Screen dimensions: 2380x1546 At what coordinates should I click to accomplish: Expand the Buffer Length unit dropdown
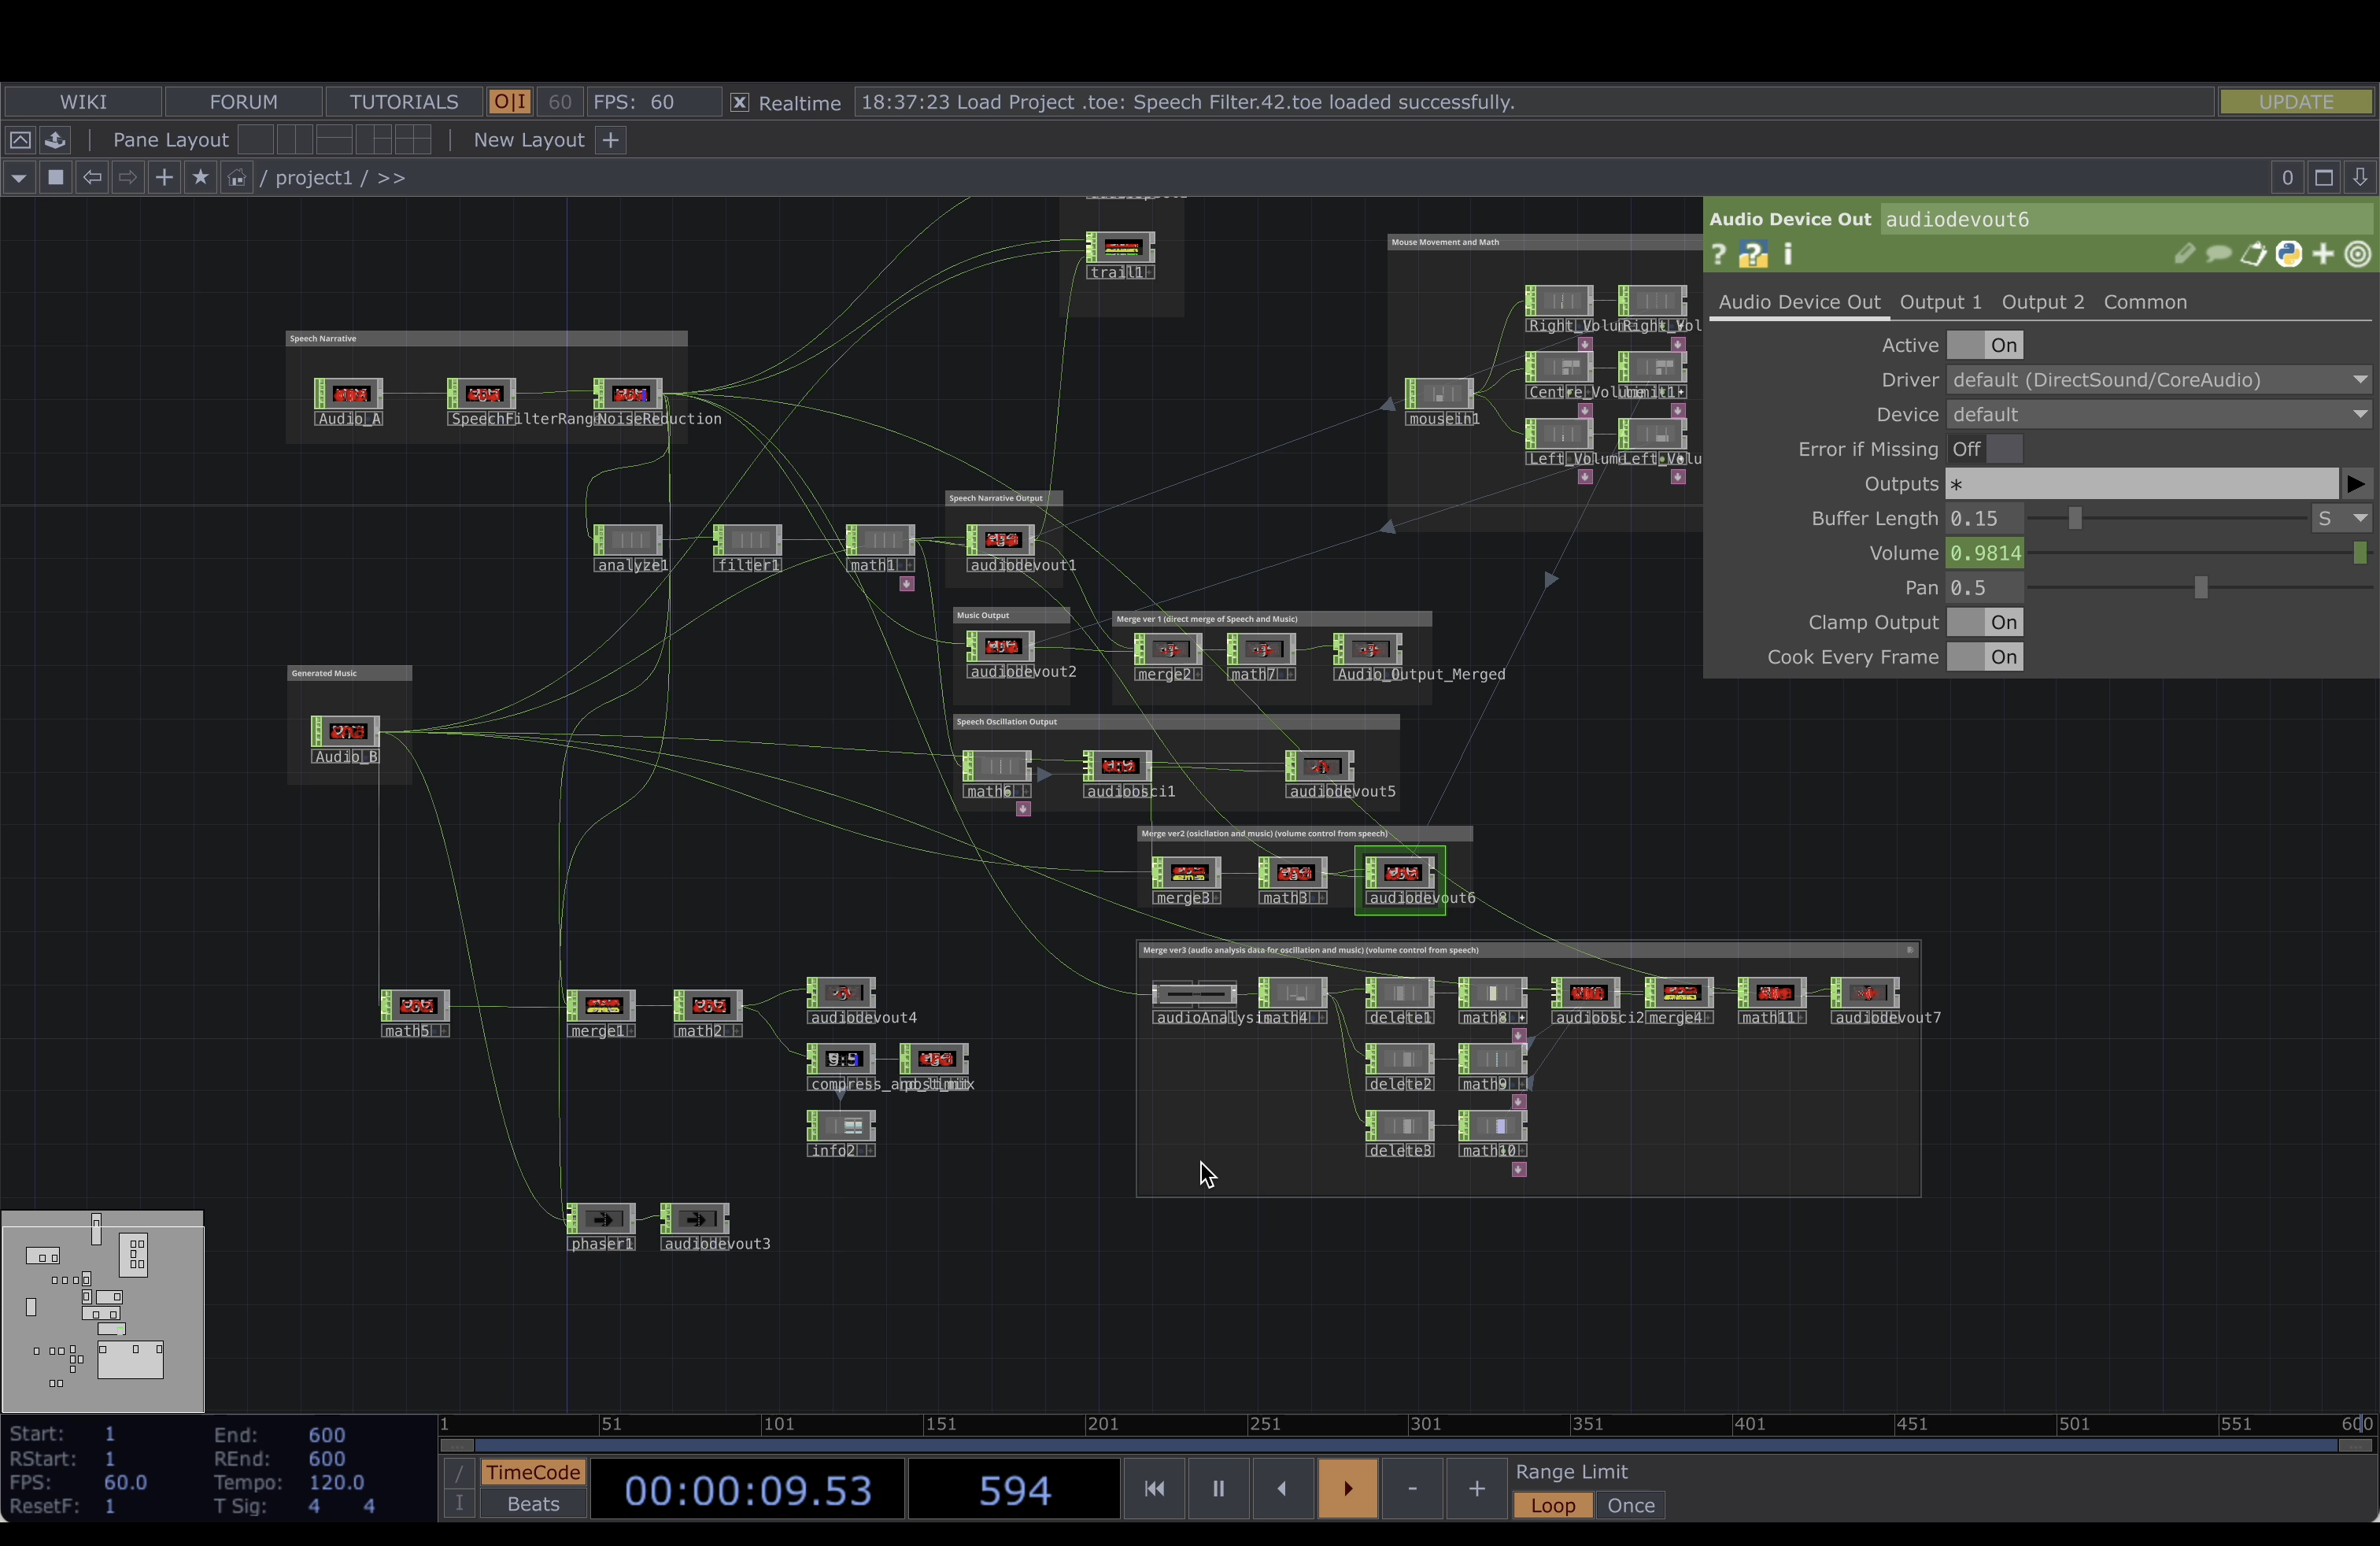tap(2341, 519)
